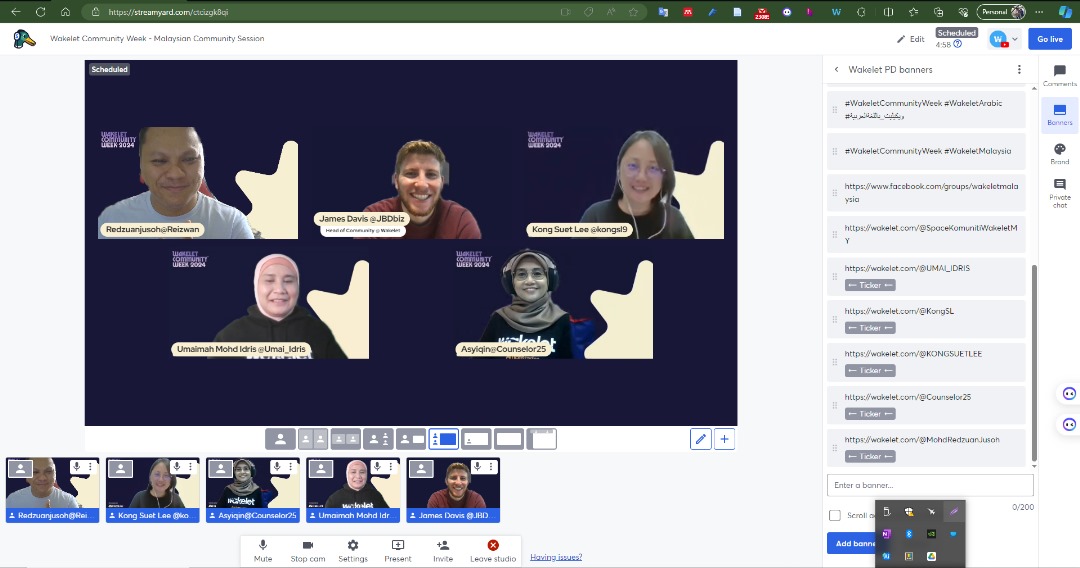Mute the microphone in the studio toolbar
Viewport: 1080px width, 568px height.
(262, 550)
